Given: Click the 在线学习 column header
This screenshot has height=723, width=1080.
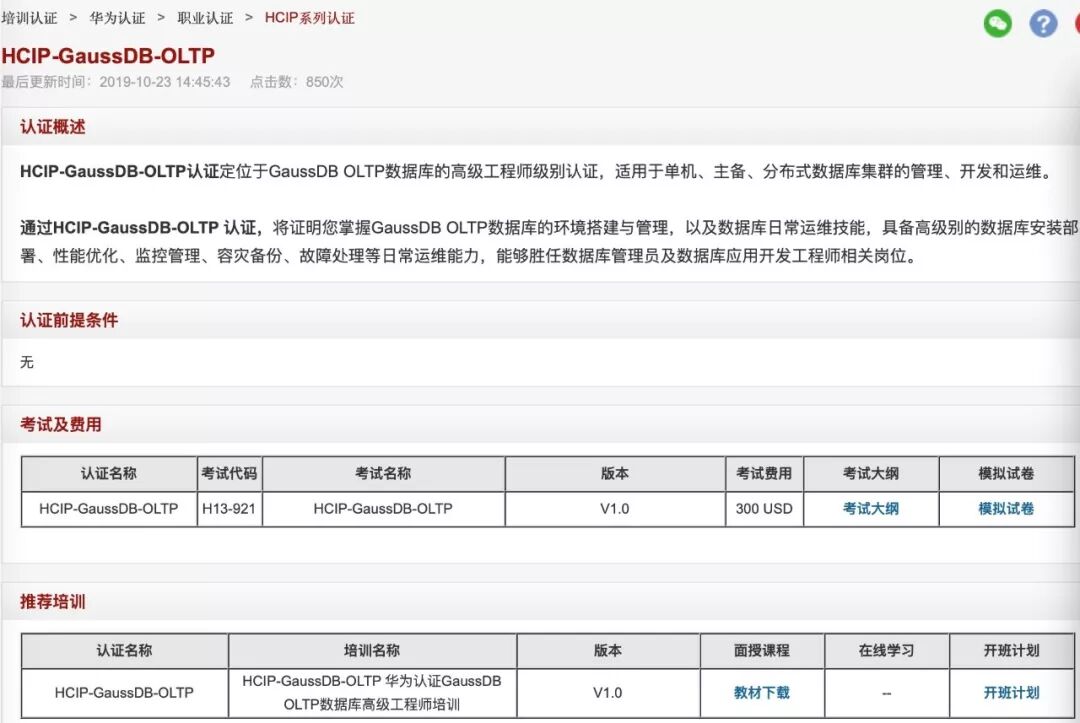Looking at the screenshot, I should click(x=886, y=650).
